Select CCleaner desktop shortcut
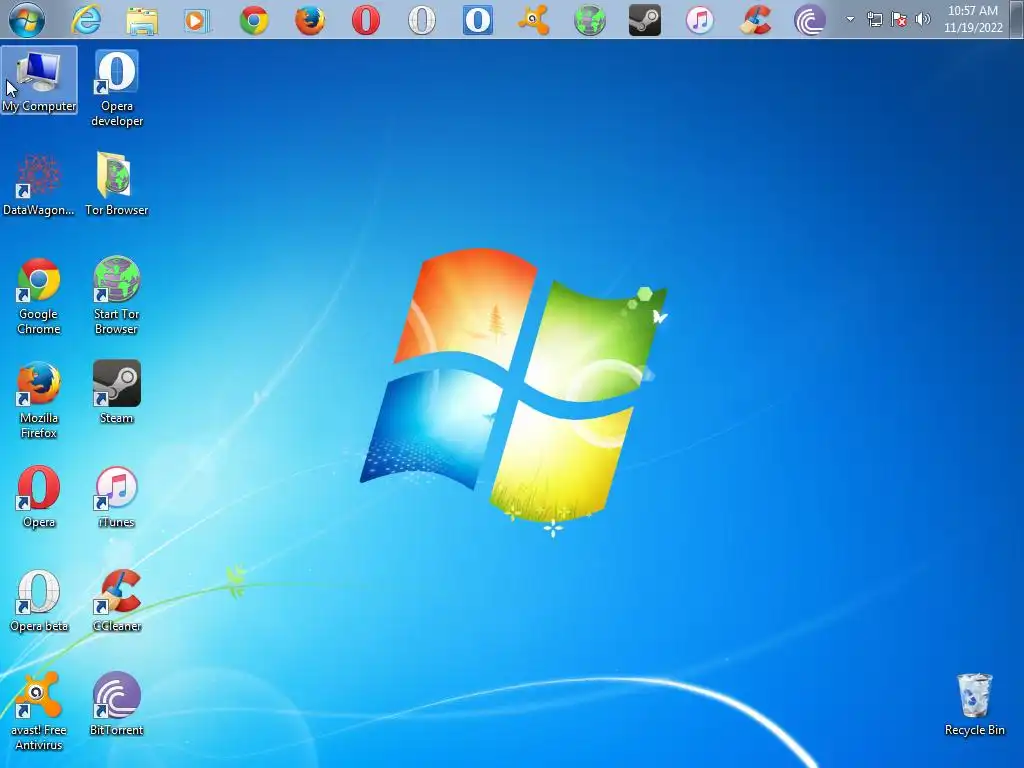 point(117,601)
